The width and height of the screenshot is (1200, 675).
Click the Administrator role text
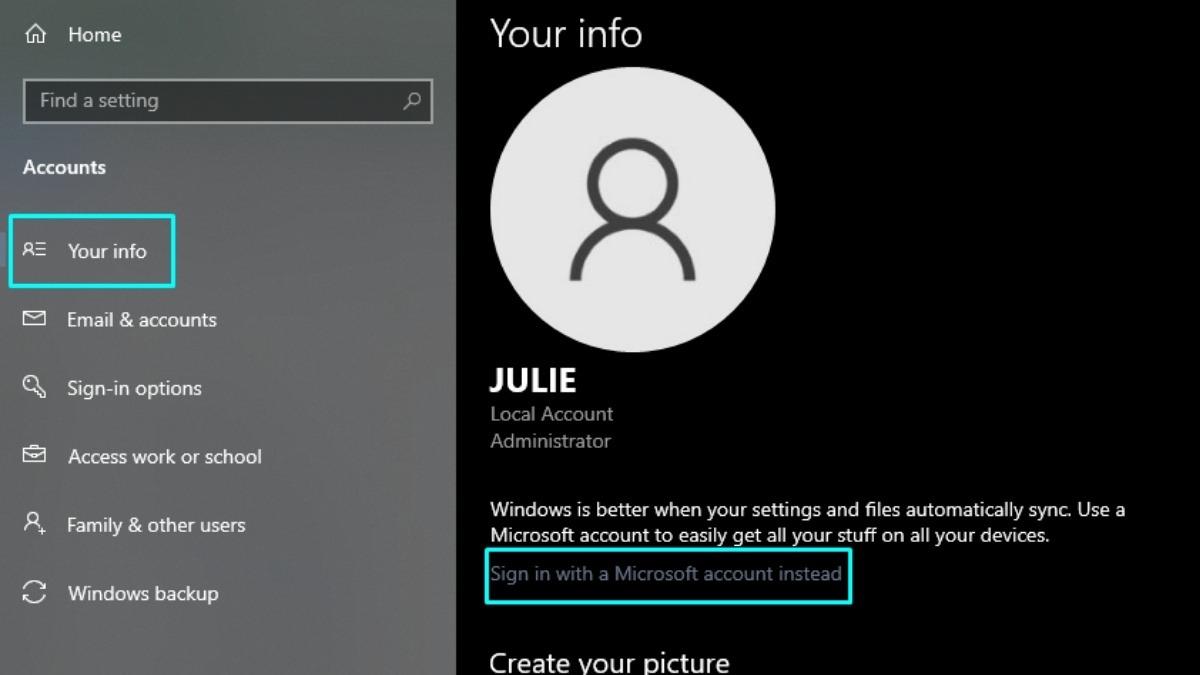point(551,441)
